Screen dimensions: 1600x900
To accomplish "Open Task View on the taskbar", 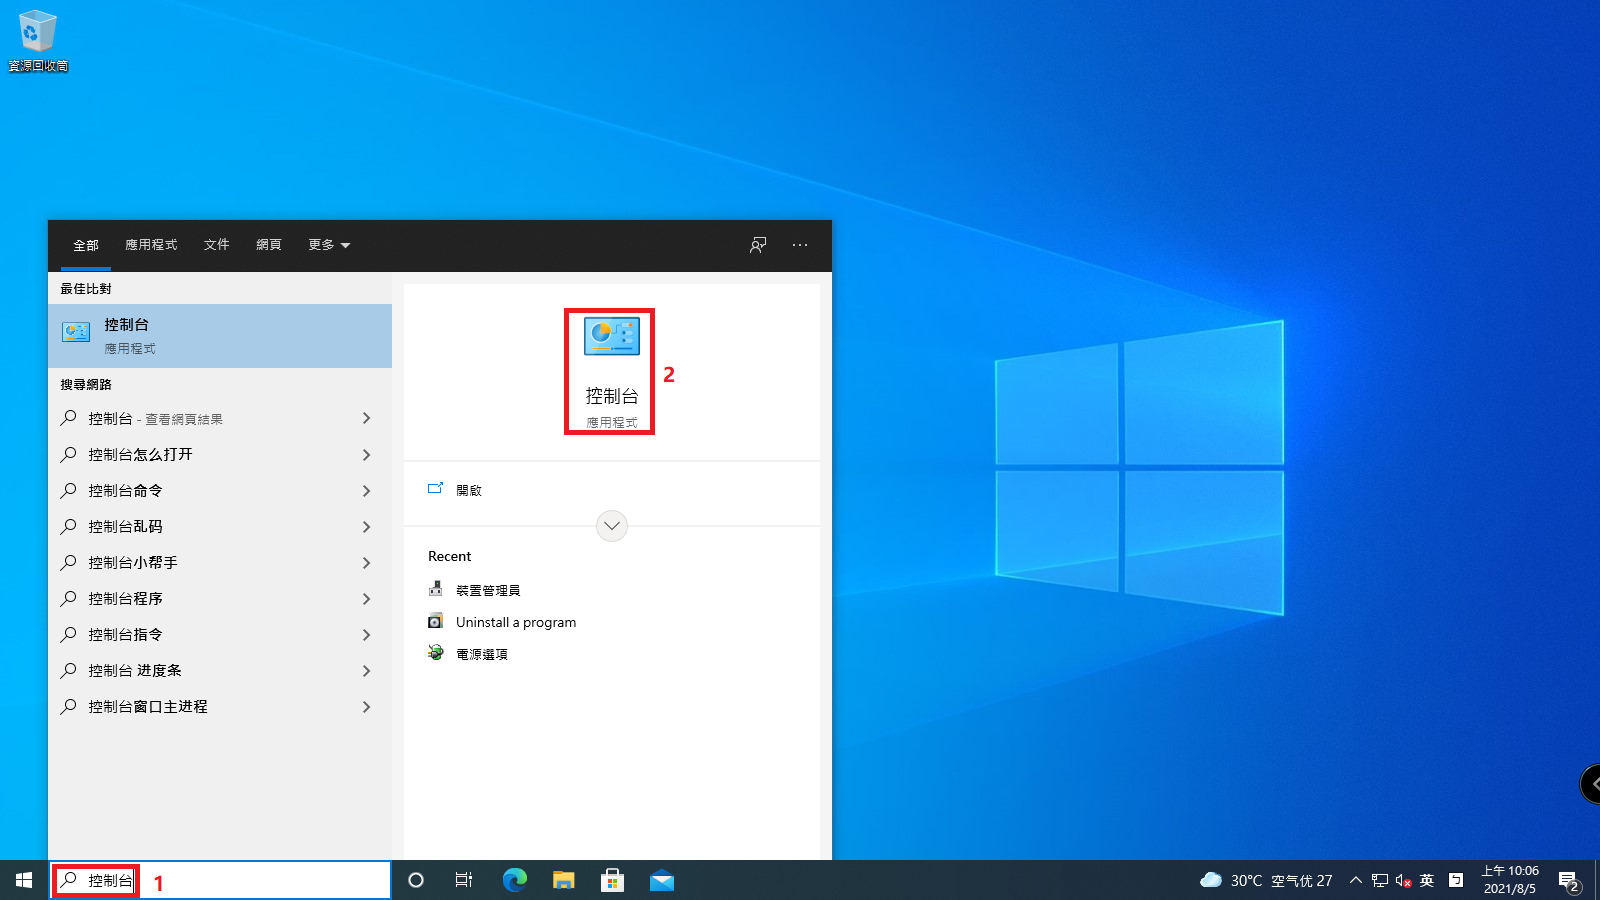I will click(x=464, y=880).
